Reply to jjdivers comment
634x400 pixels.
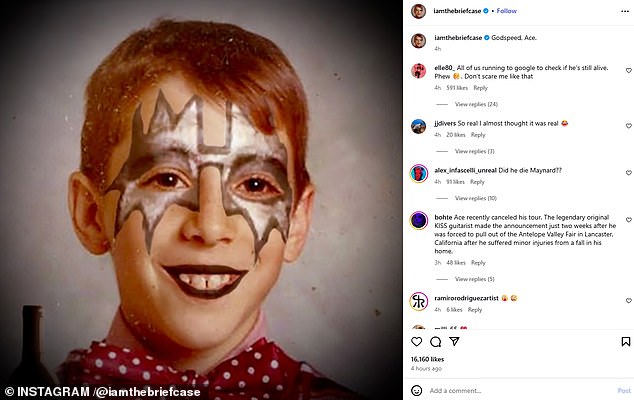478,135
